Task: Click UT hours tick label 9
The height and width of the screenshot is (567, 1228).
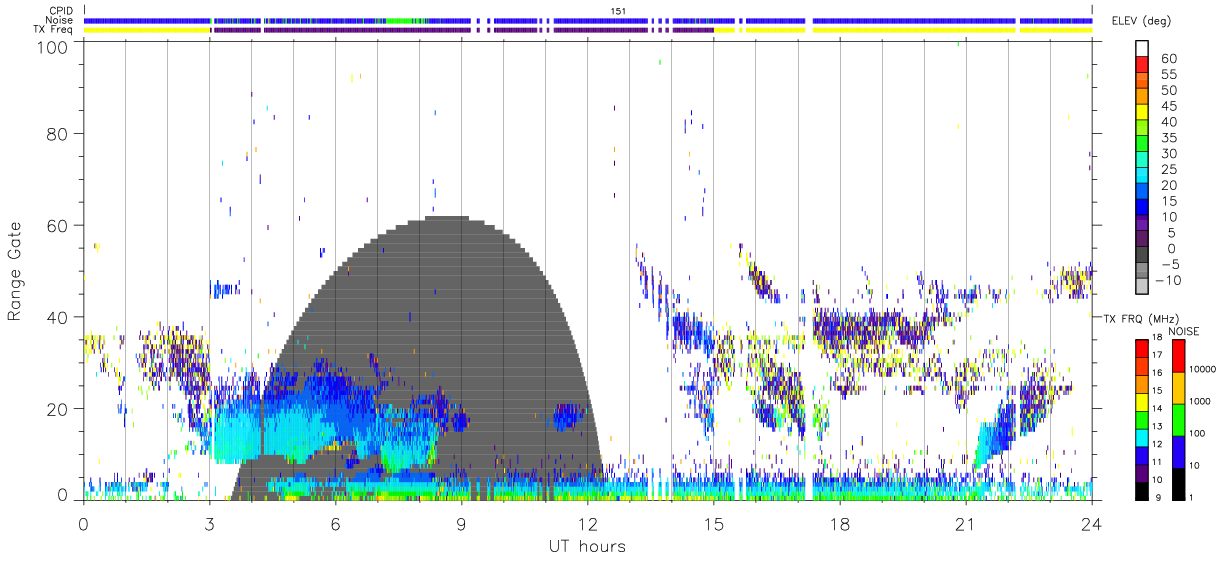Action: 461,524
